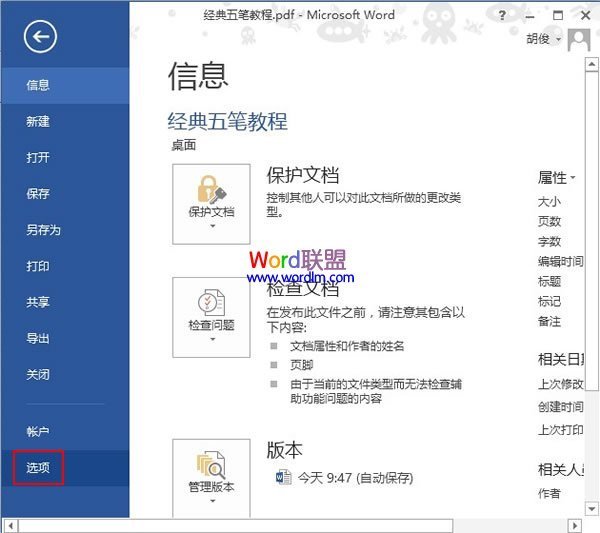The image size is (600, 533).
Task: Go to the 共享 (Share) page
Action: 38,302
